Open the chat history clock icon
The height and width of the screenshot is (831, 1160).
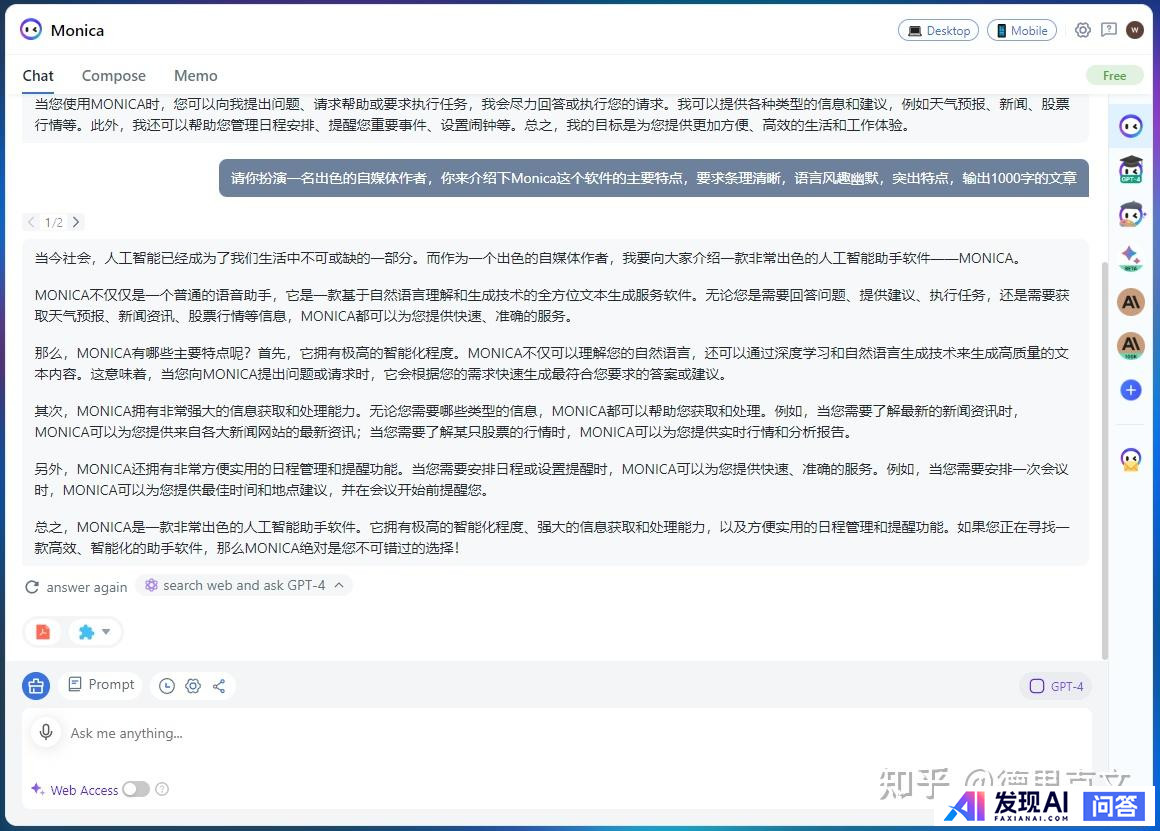[x=167, y=686]
